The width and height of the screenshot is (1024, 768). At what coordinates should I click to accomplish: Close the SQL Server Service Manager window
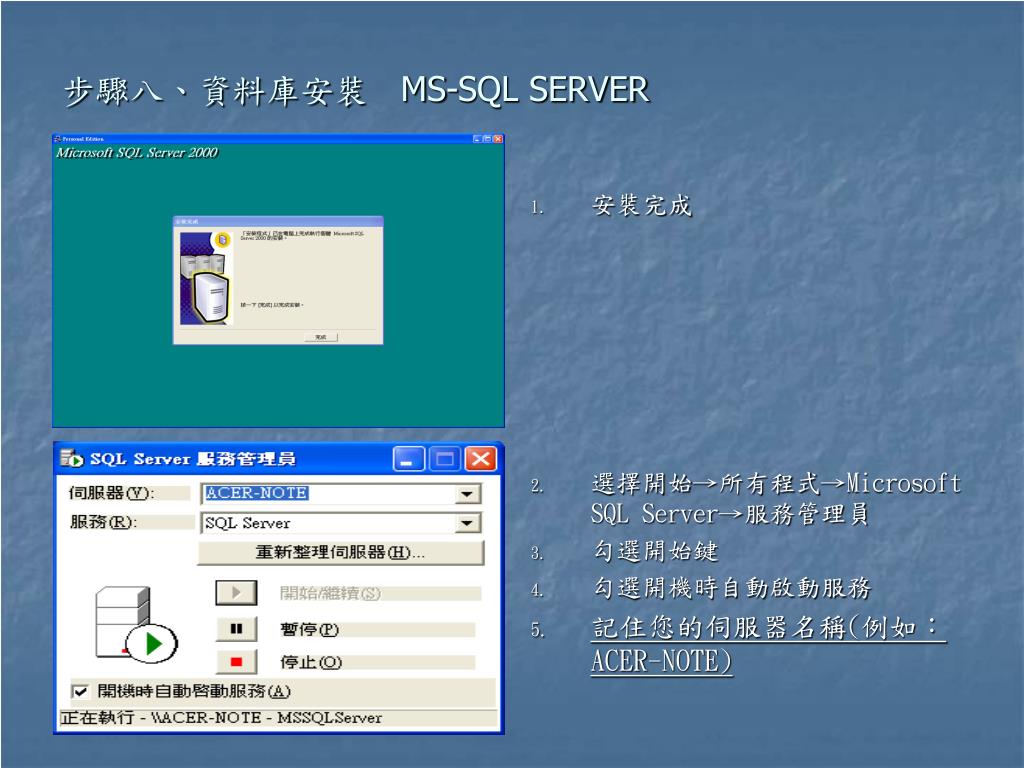(x=481, y=459)
